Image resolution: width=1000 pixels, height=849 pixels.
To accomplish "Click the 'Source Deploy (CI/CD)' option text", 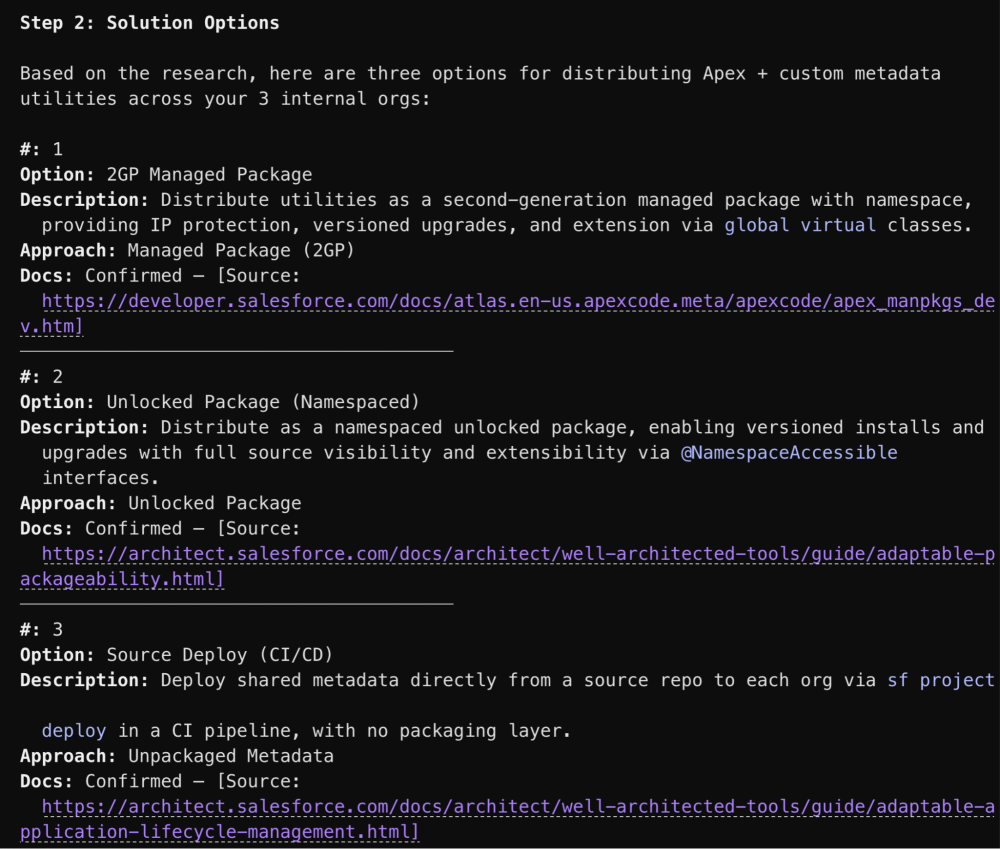I will (x=219, y=655).
